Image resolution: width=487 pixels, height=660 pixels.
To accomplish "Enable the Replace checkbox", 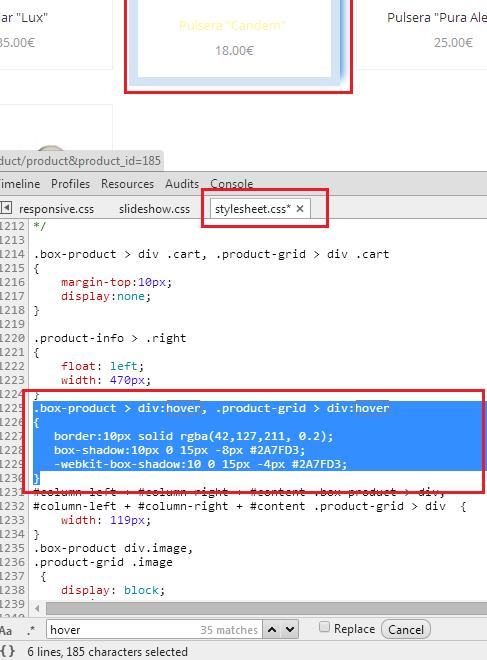I will pyautogui.click(x=324, y=627).
